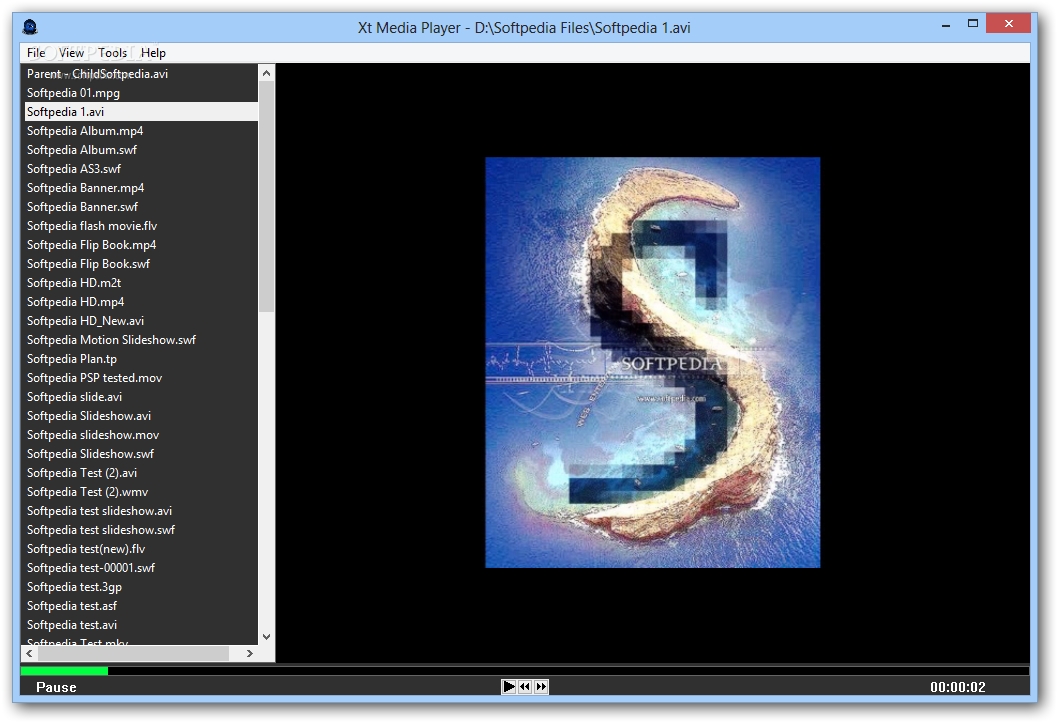Viewport: 1058px width, 723px height.
Task: Select Softpedia slide.avi file
Action: (141, 397)
